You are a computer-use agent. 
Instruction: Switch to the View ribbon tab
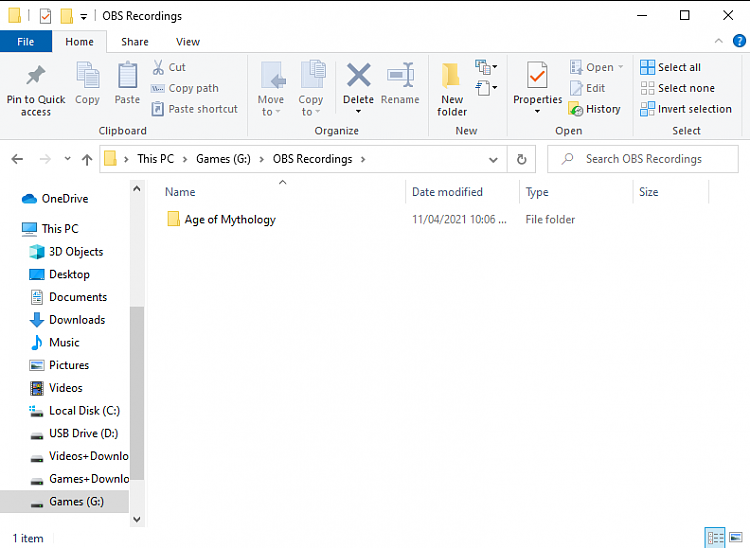pos(188,42)
